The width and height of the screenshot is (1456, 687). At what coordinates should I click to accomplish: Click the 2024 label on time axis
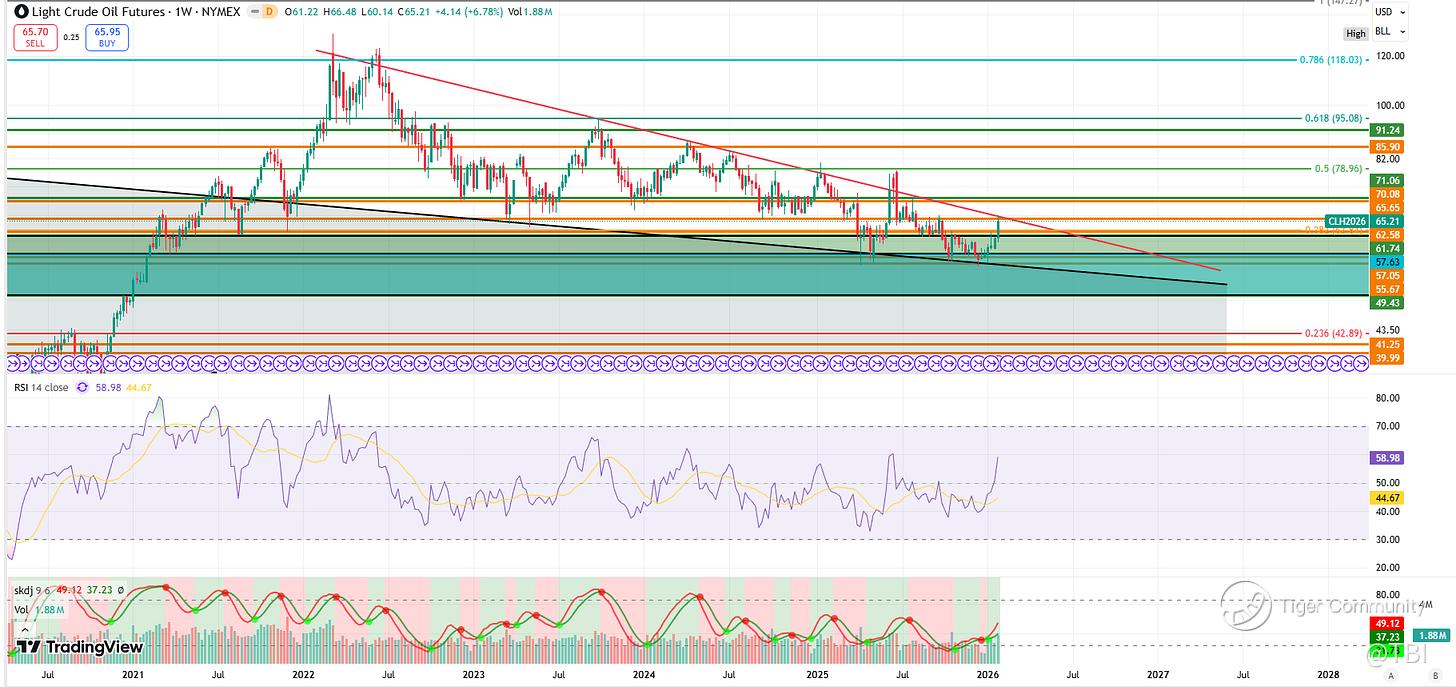(x=644, y=676)
